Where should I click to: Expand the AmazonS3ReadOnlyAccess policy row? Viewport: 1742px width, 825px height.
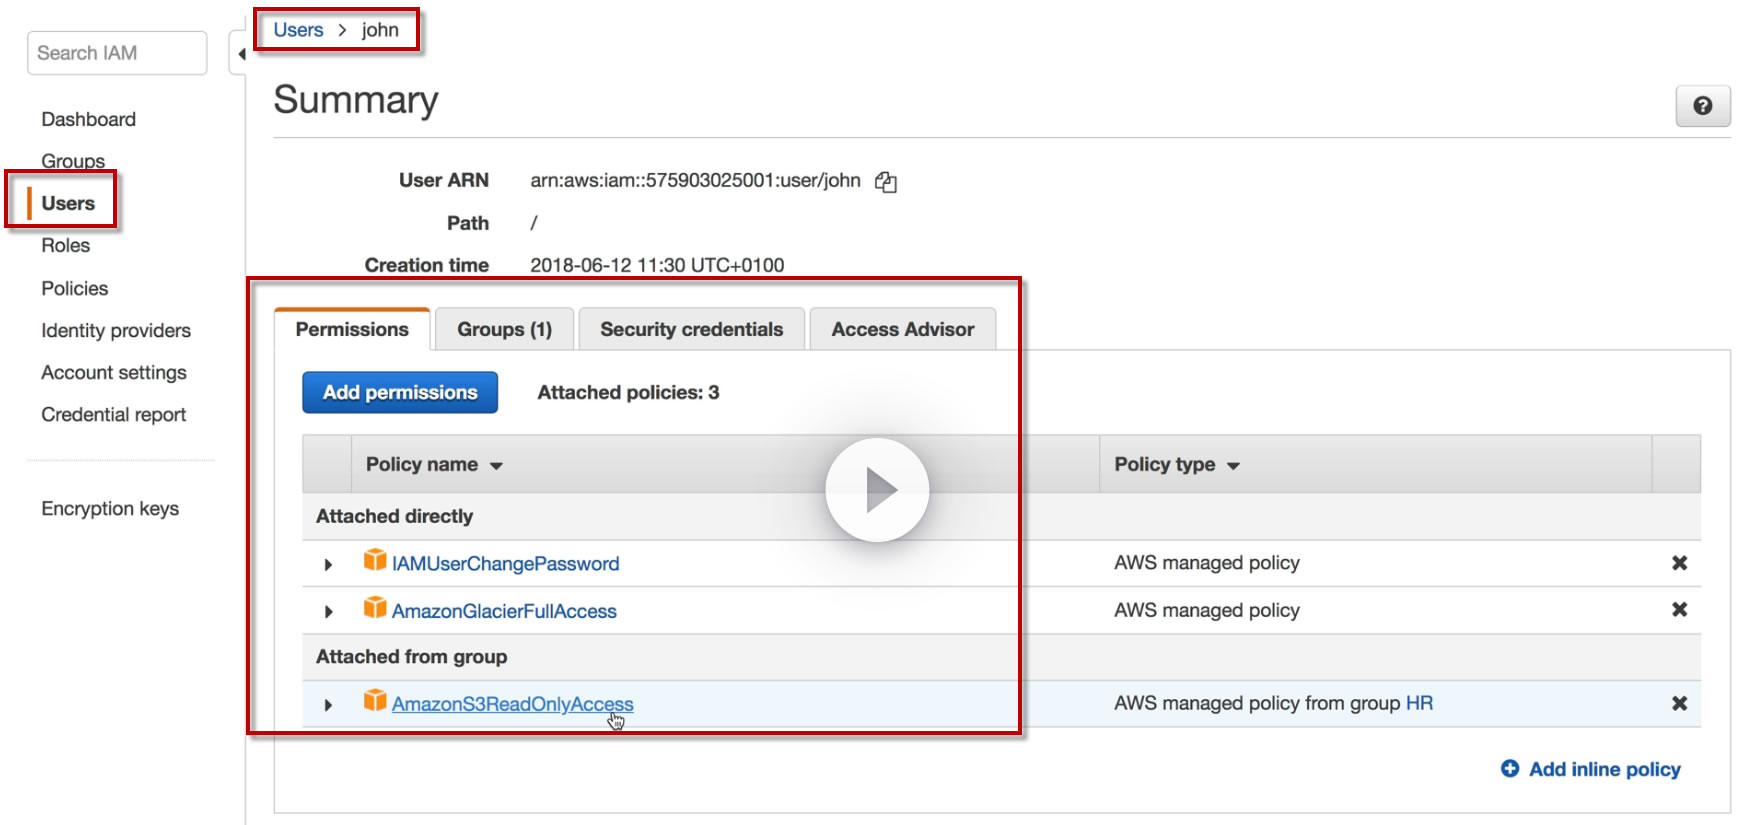(x=328, y=705)
